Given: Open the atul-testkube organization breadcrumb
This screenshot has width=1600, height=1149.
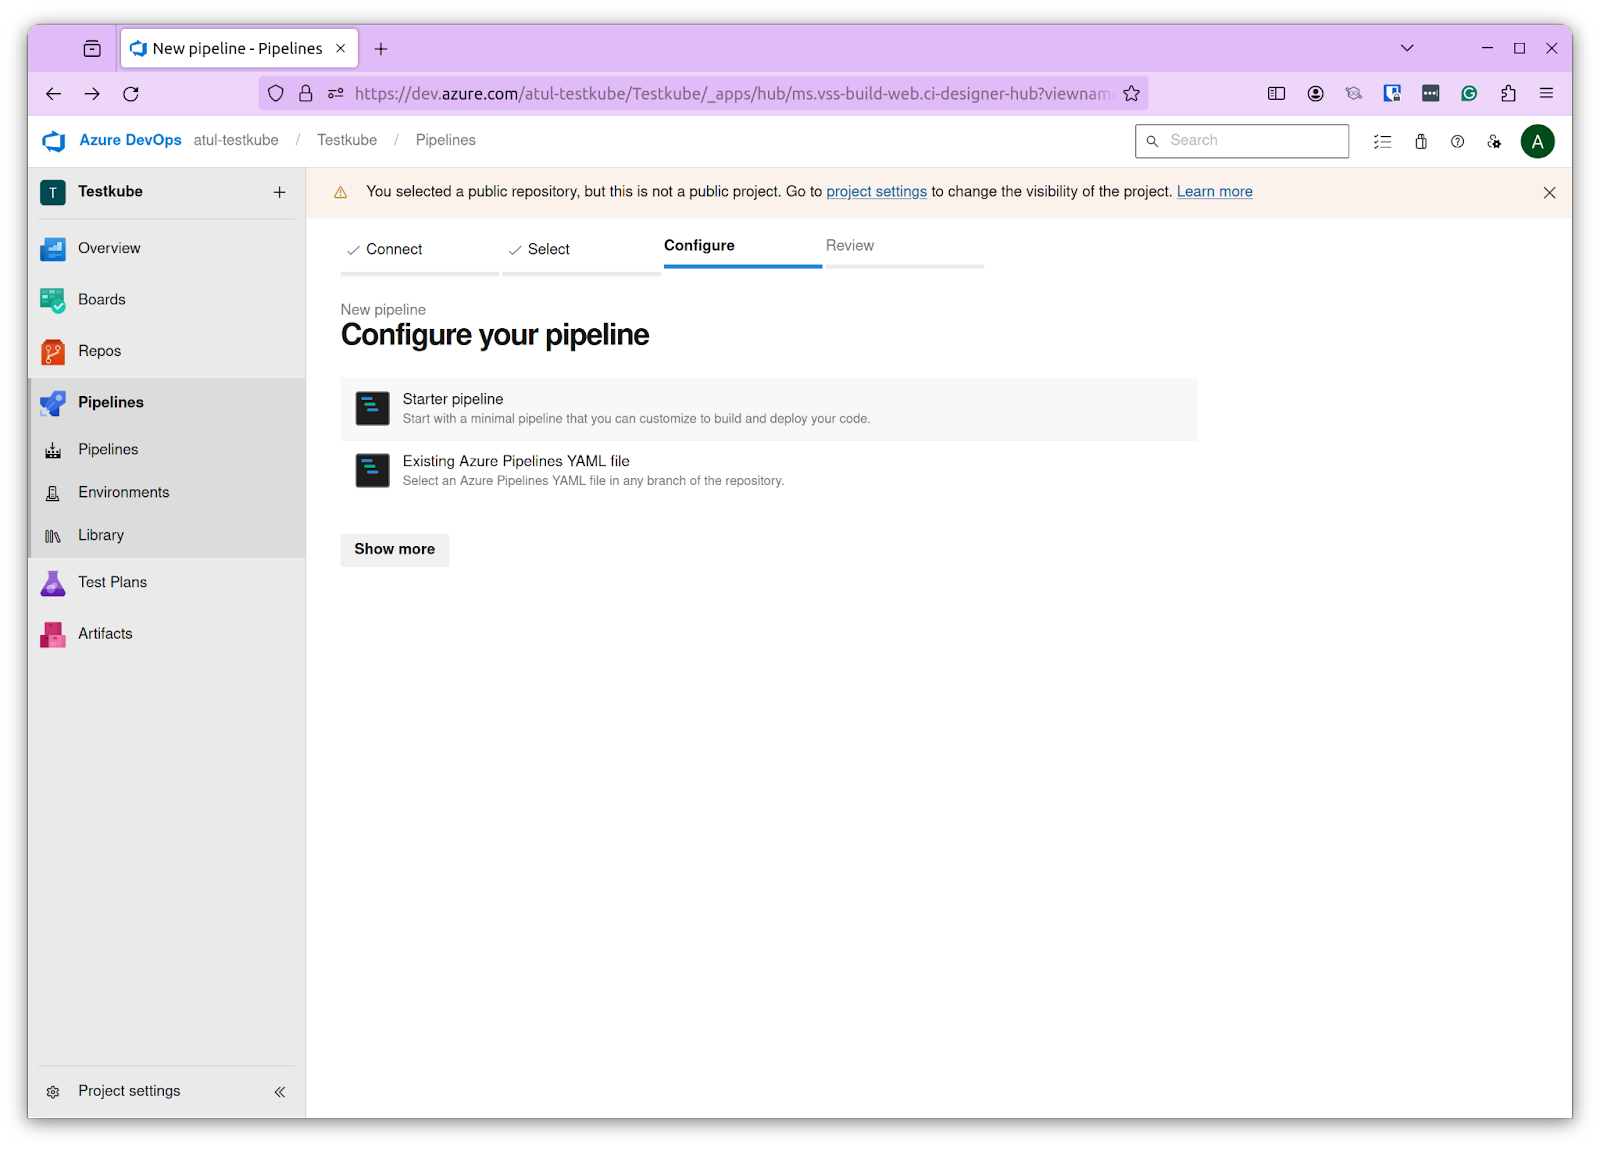Looking at the screenshot, I should click(x=236, y=141).
